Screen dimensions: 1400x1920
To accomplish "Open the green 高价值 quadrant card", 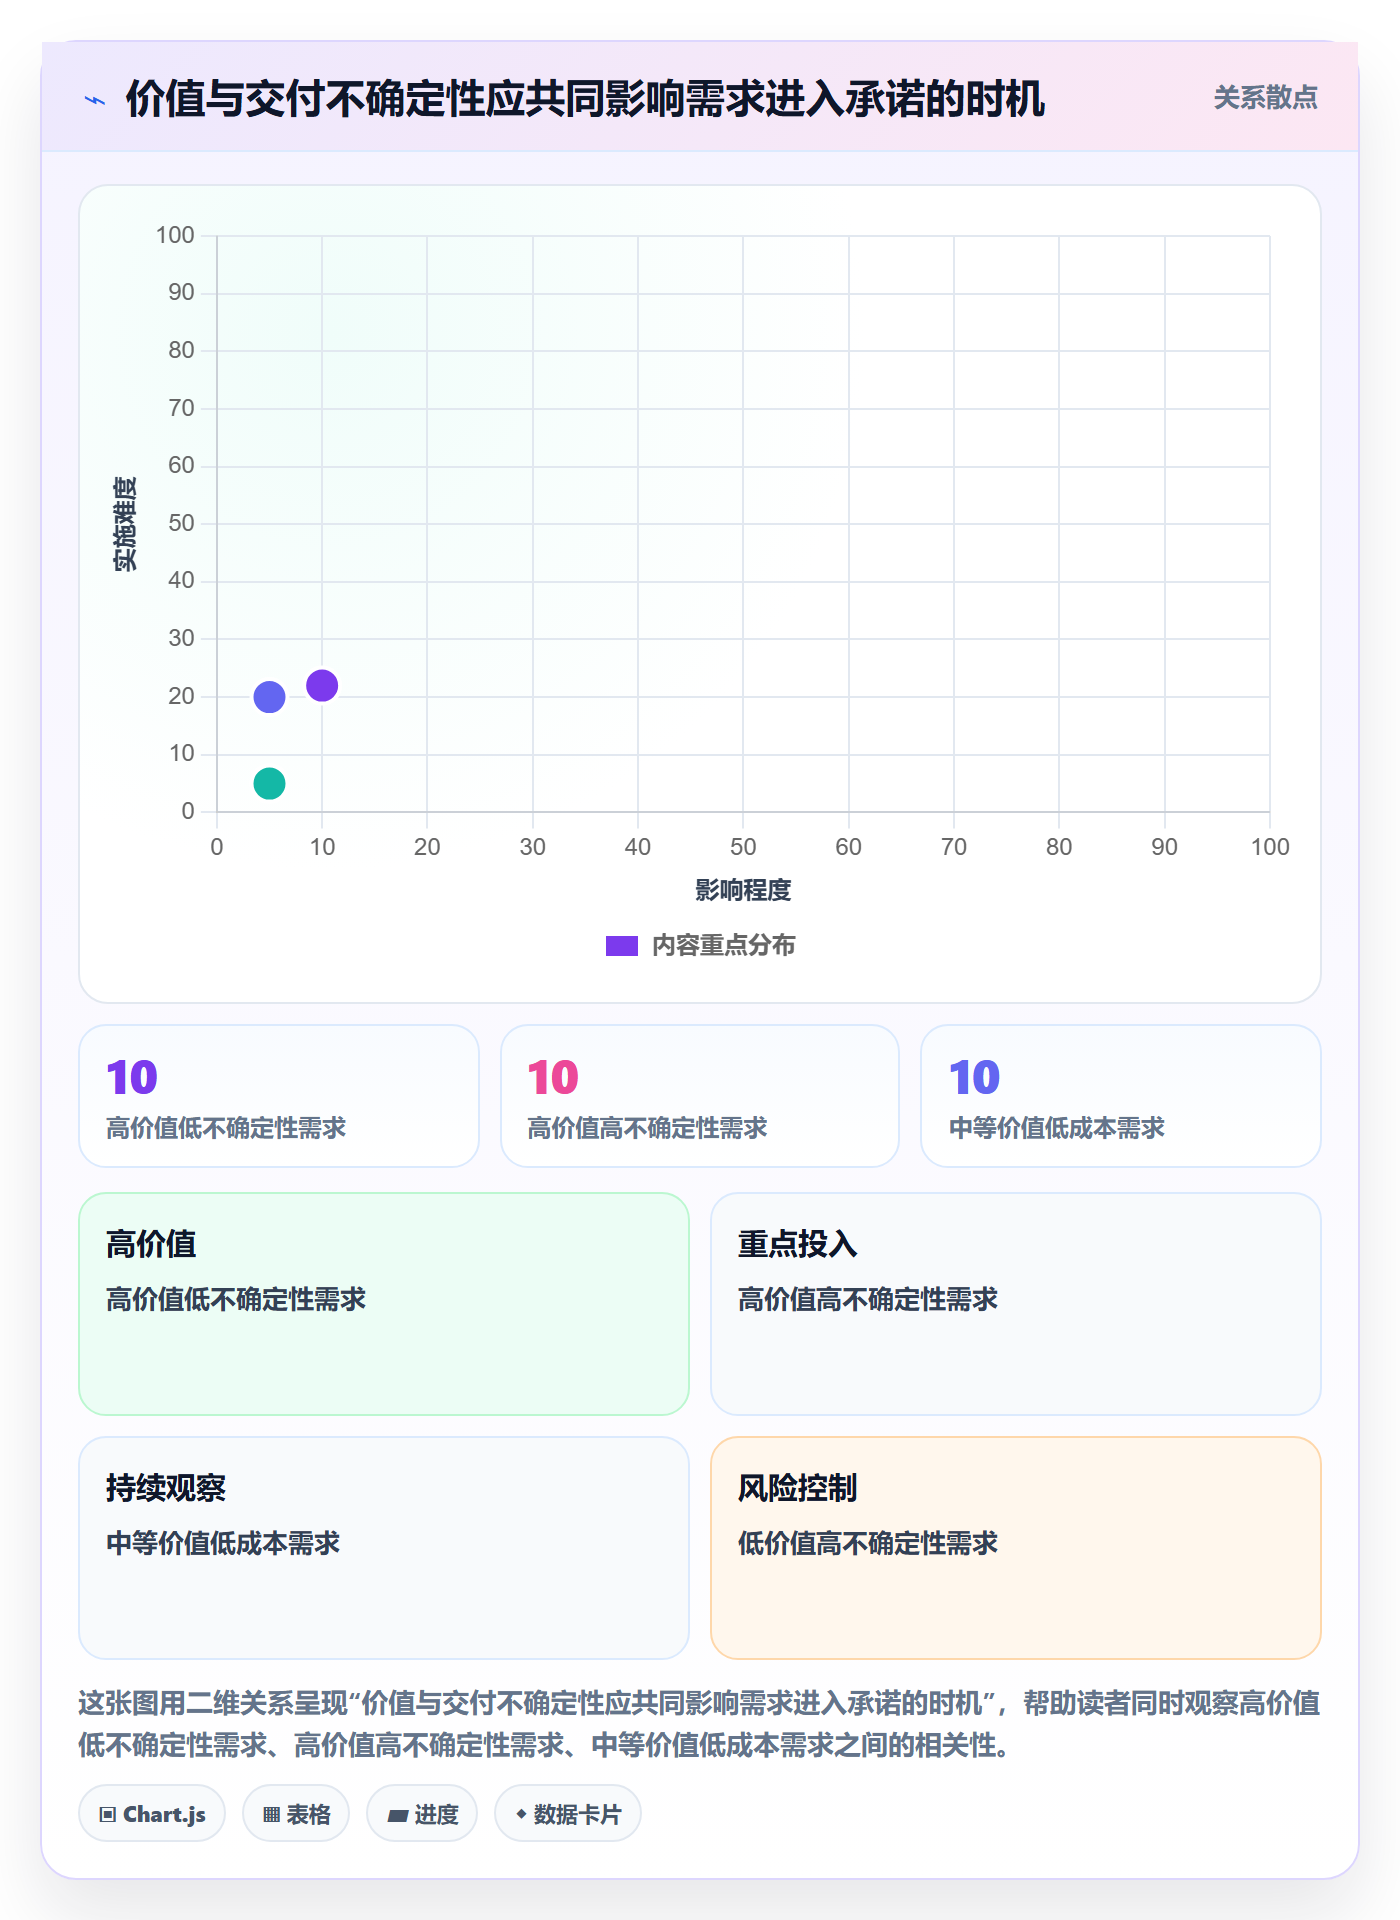I will point(384,1304).
